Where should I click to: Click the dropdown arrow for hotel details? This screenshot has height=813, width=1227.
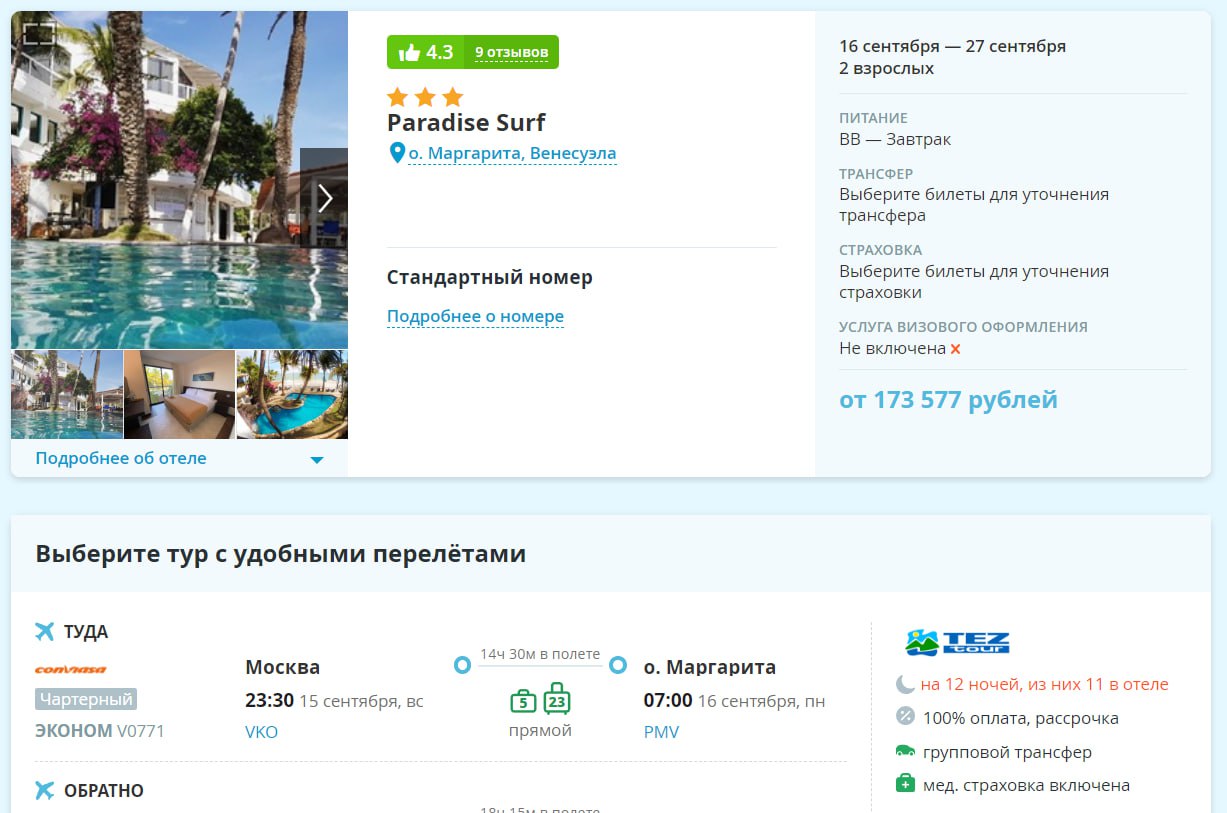pyautogui.click(x=317, y=460)
